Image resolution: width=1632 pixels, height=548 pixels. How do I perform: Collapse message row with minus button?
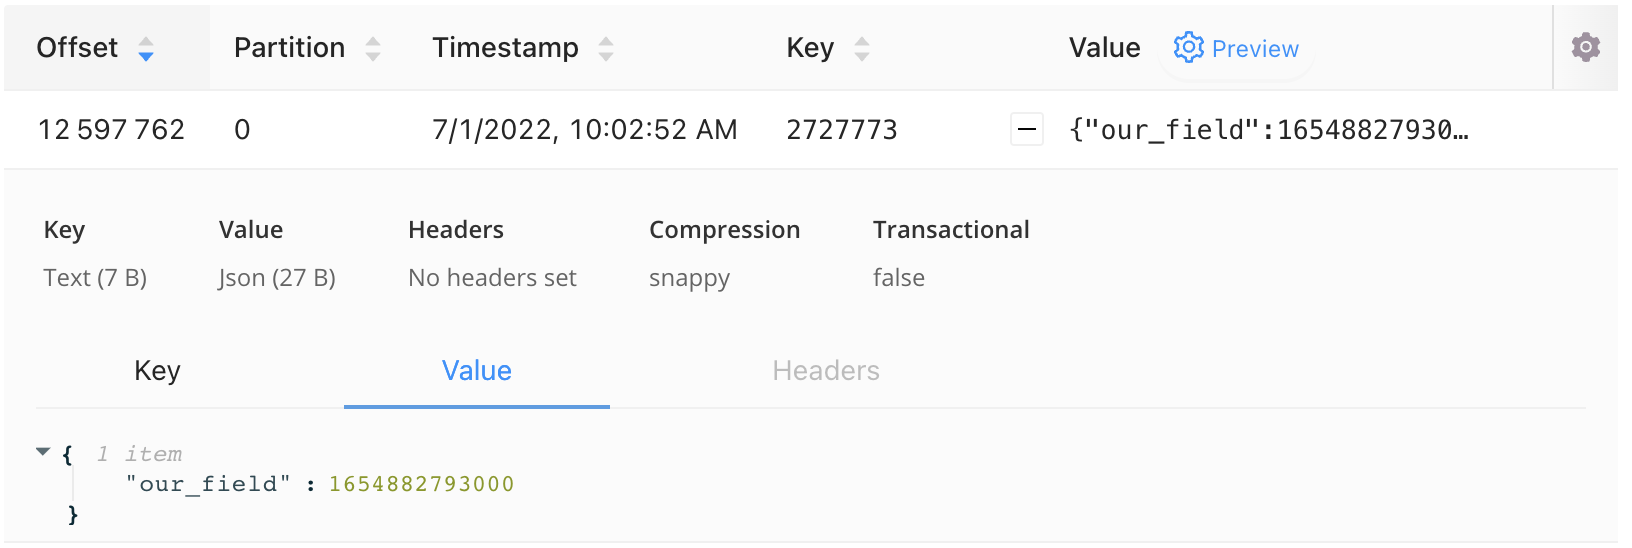1027,129
